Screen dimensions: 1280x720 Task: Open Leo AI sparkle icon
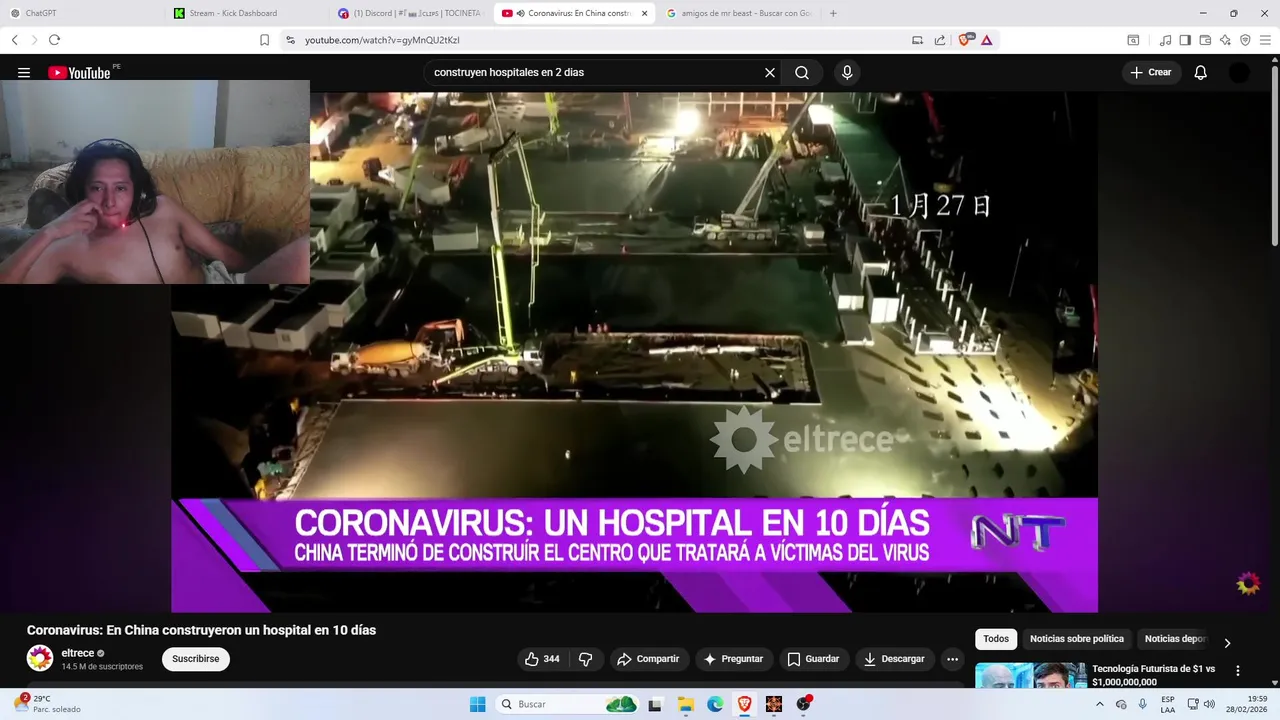[1225, 40]
